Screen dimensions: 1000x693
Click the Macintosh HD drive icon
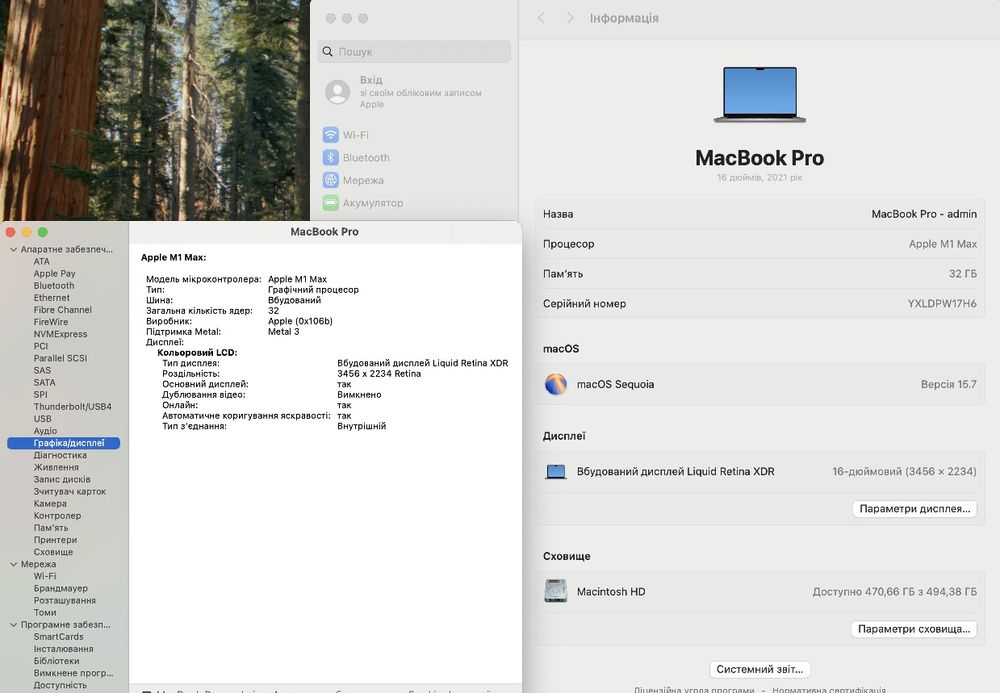(x=556, y=591)
